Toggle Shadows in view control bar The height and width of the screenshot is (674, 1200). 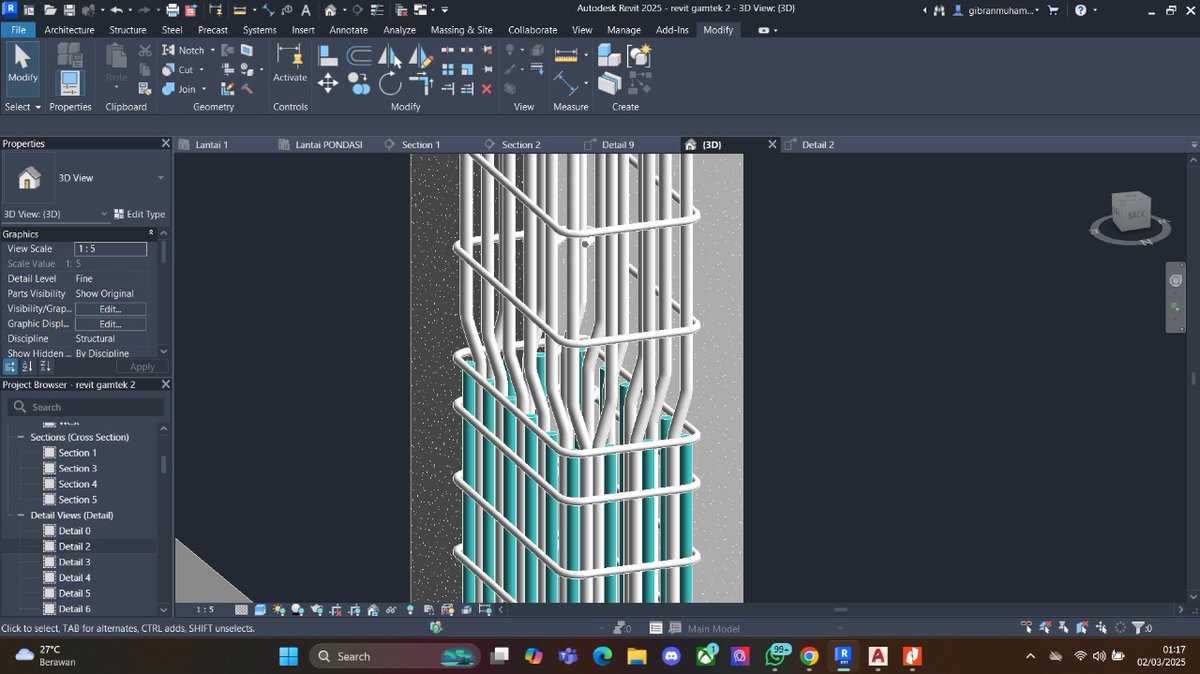point(296,609)
